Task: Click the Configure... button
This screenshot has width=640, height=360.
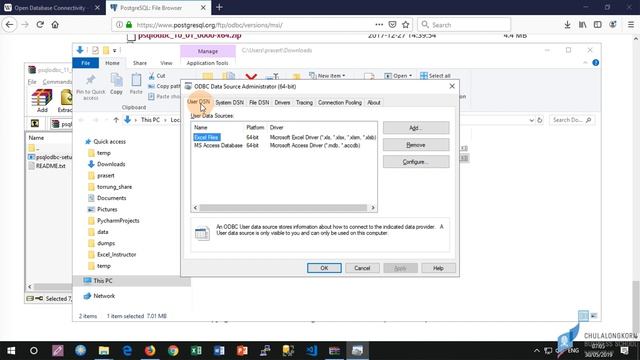Action: pyautogui.click(x=416, y=162)
